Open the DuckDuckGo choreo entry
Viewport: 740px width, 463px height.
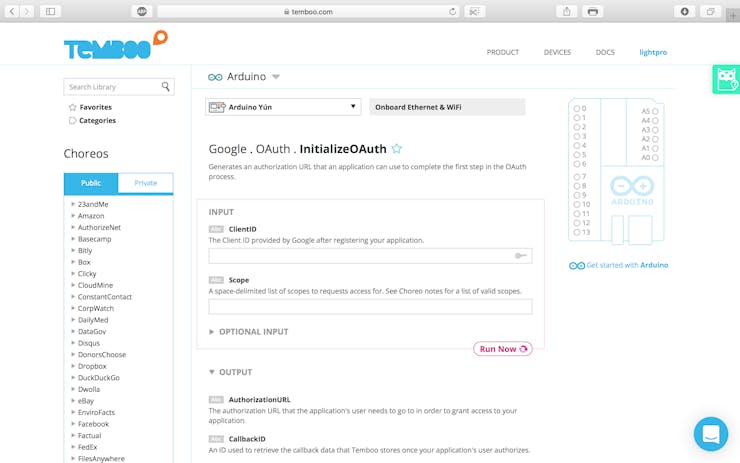tap(99, 378)
